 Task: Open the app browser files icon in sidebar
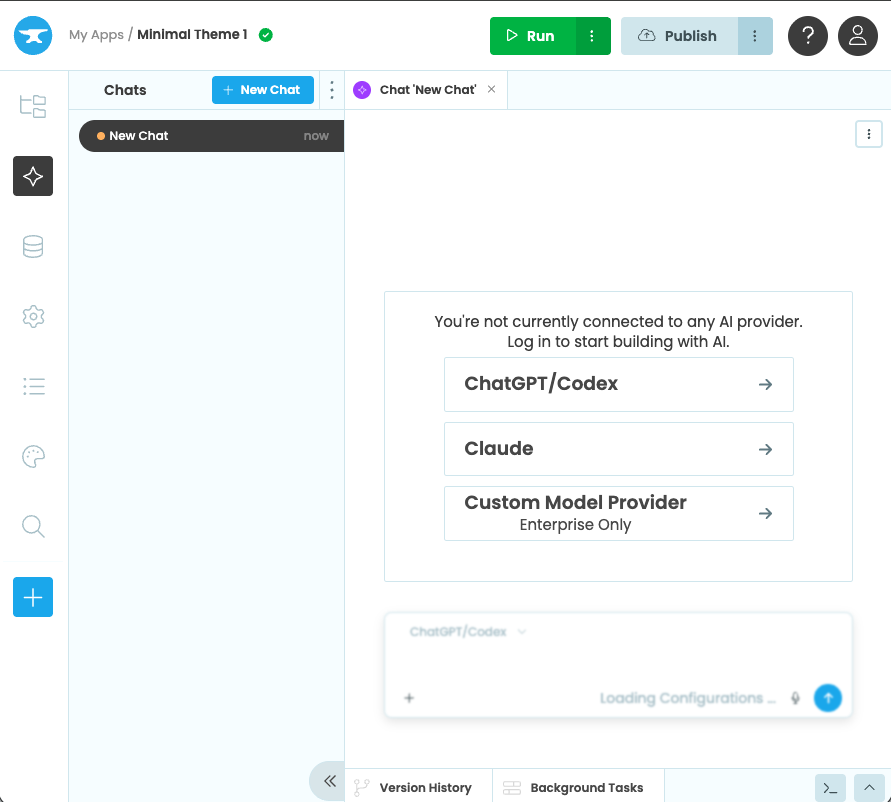point(33,106)
